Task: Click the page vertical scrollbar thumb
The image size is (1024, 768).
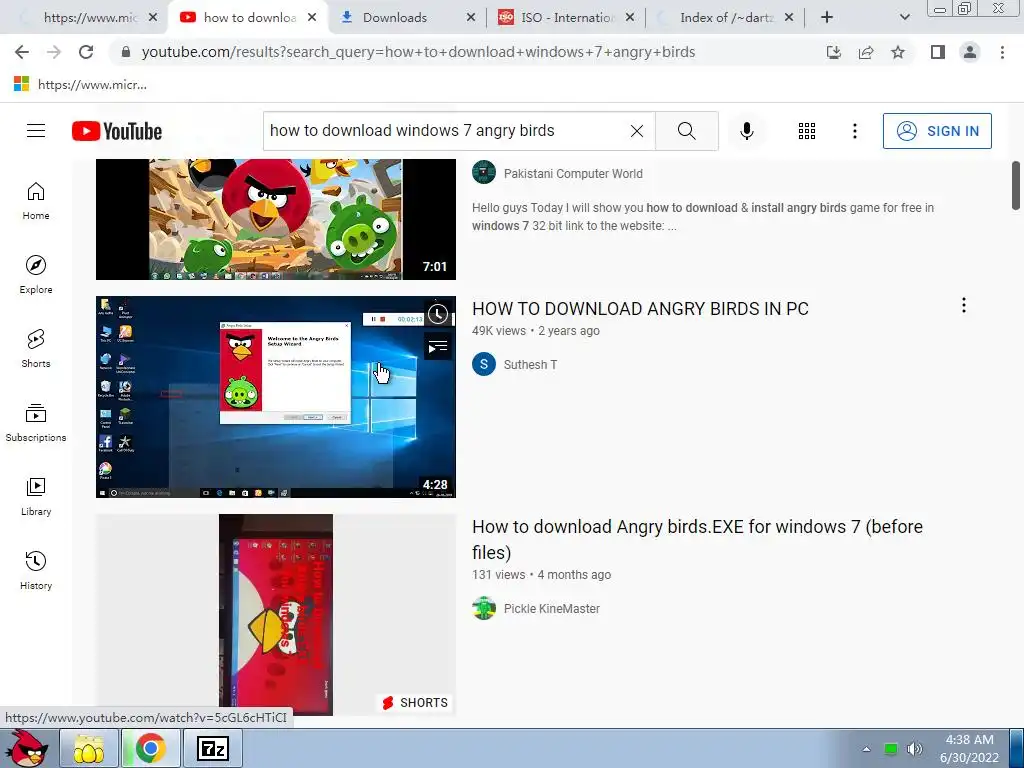Action: 1016,185
